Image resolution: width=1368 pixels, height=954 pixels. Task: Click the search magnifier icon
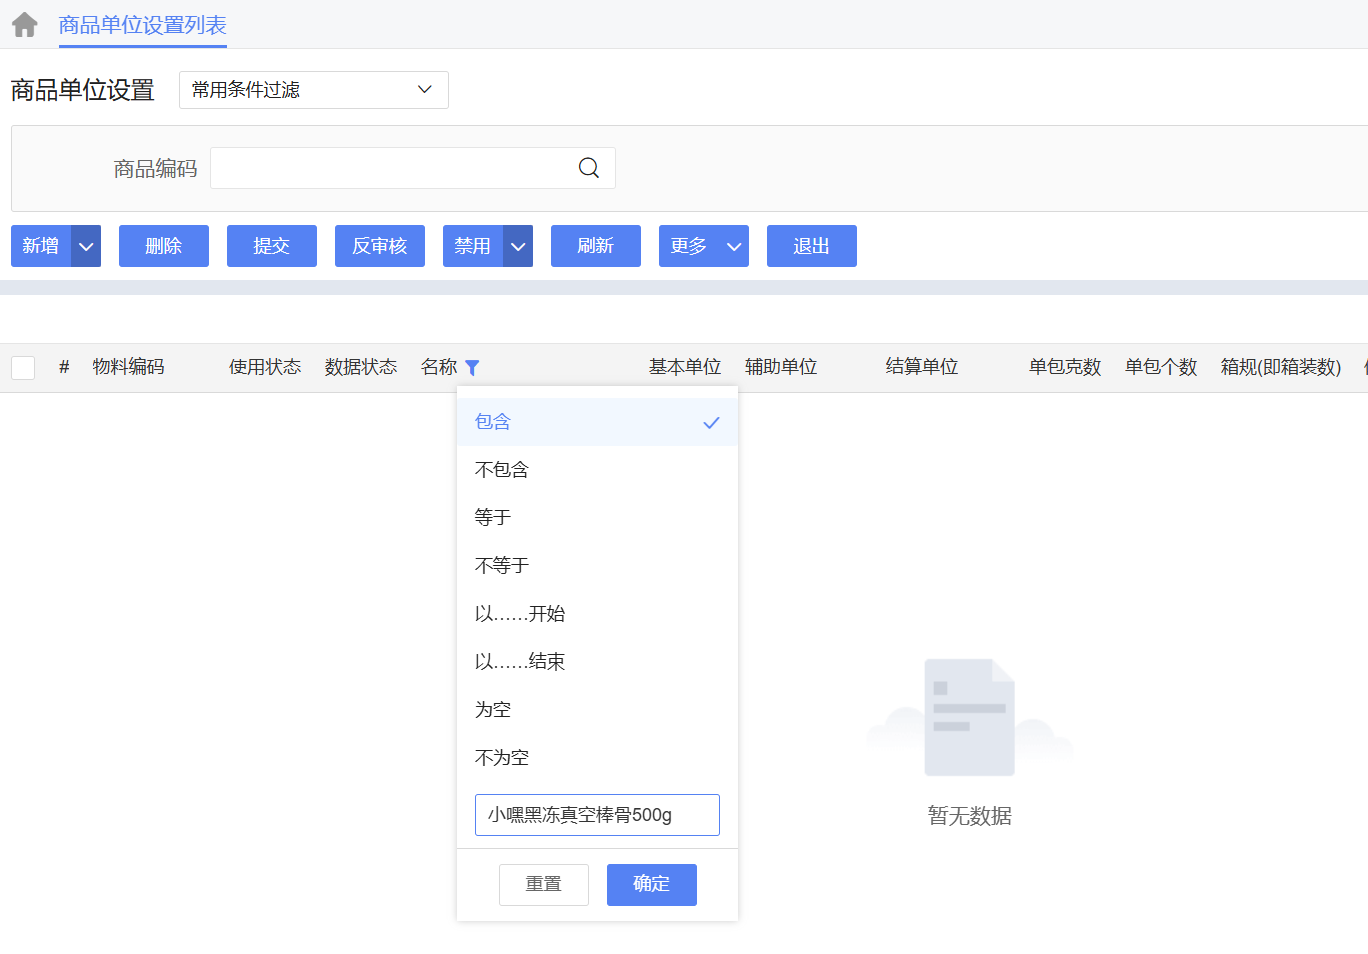pyautogui.click(x=589, y=168)
